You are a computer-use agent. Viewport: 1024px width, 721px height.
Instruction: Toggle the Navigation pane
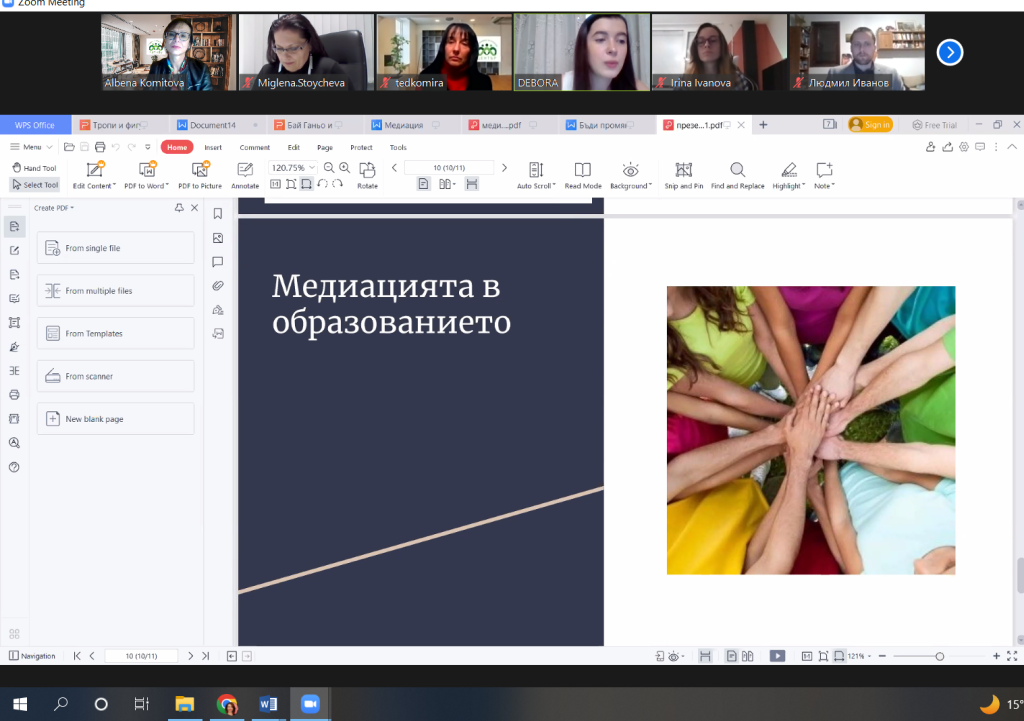coord(32,656)
